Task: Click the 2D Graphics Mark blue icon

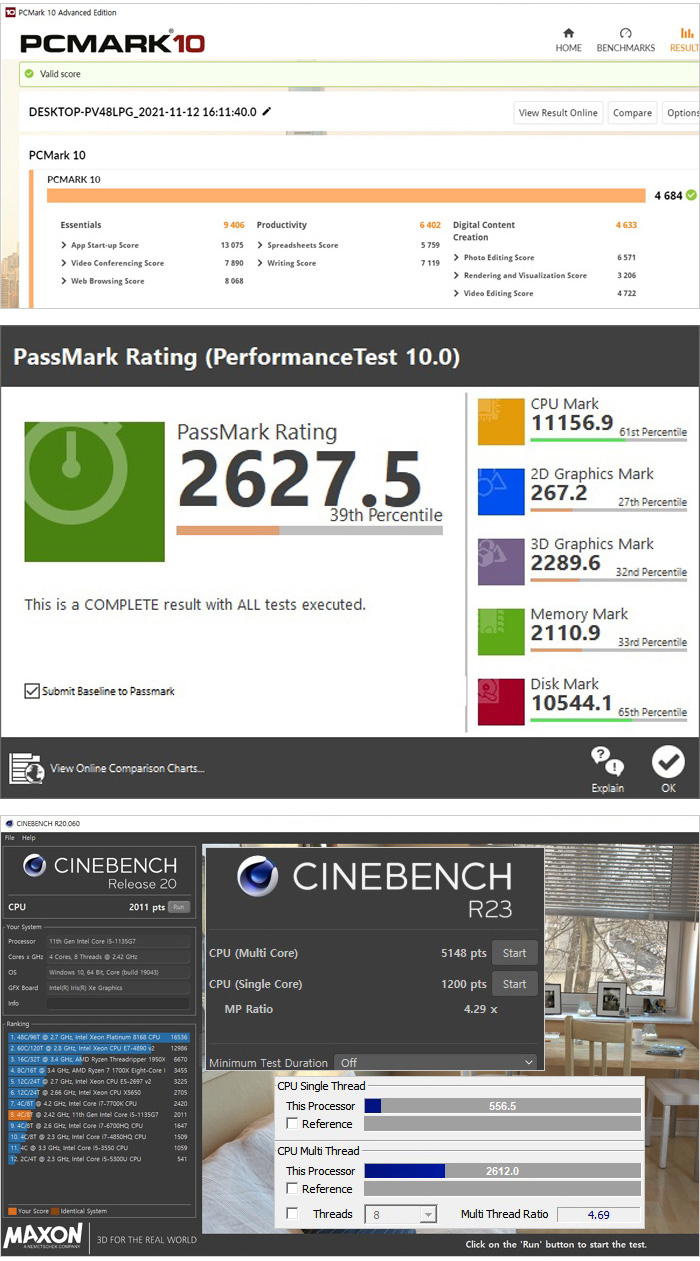Action: tap(501, 491)
